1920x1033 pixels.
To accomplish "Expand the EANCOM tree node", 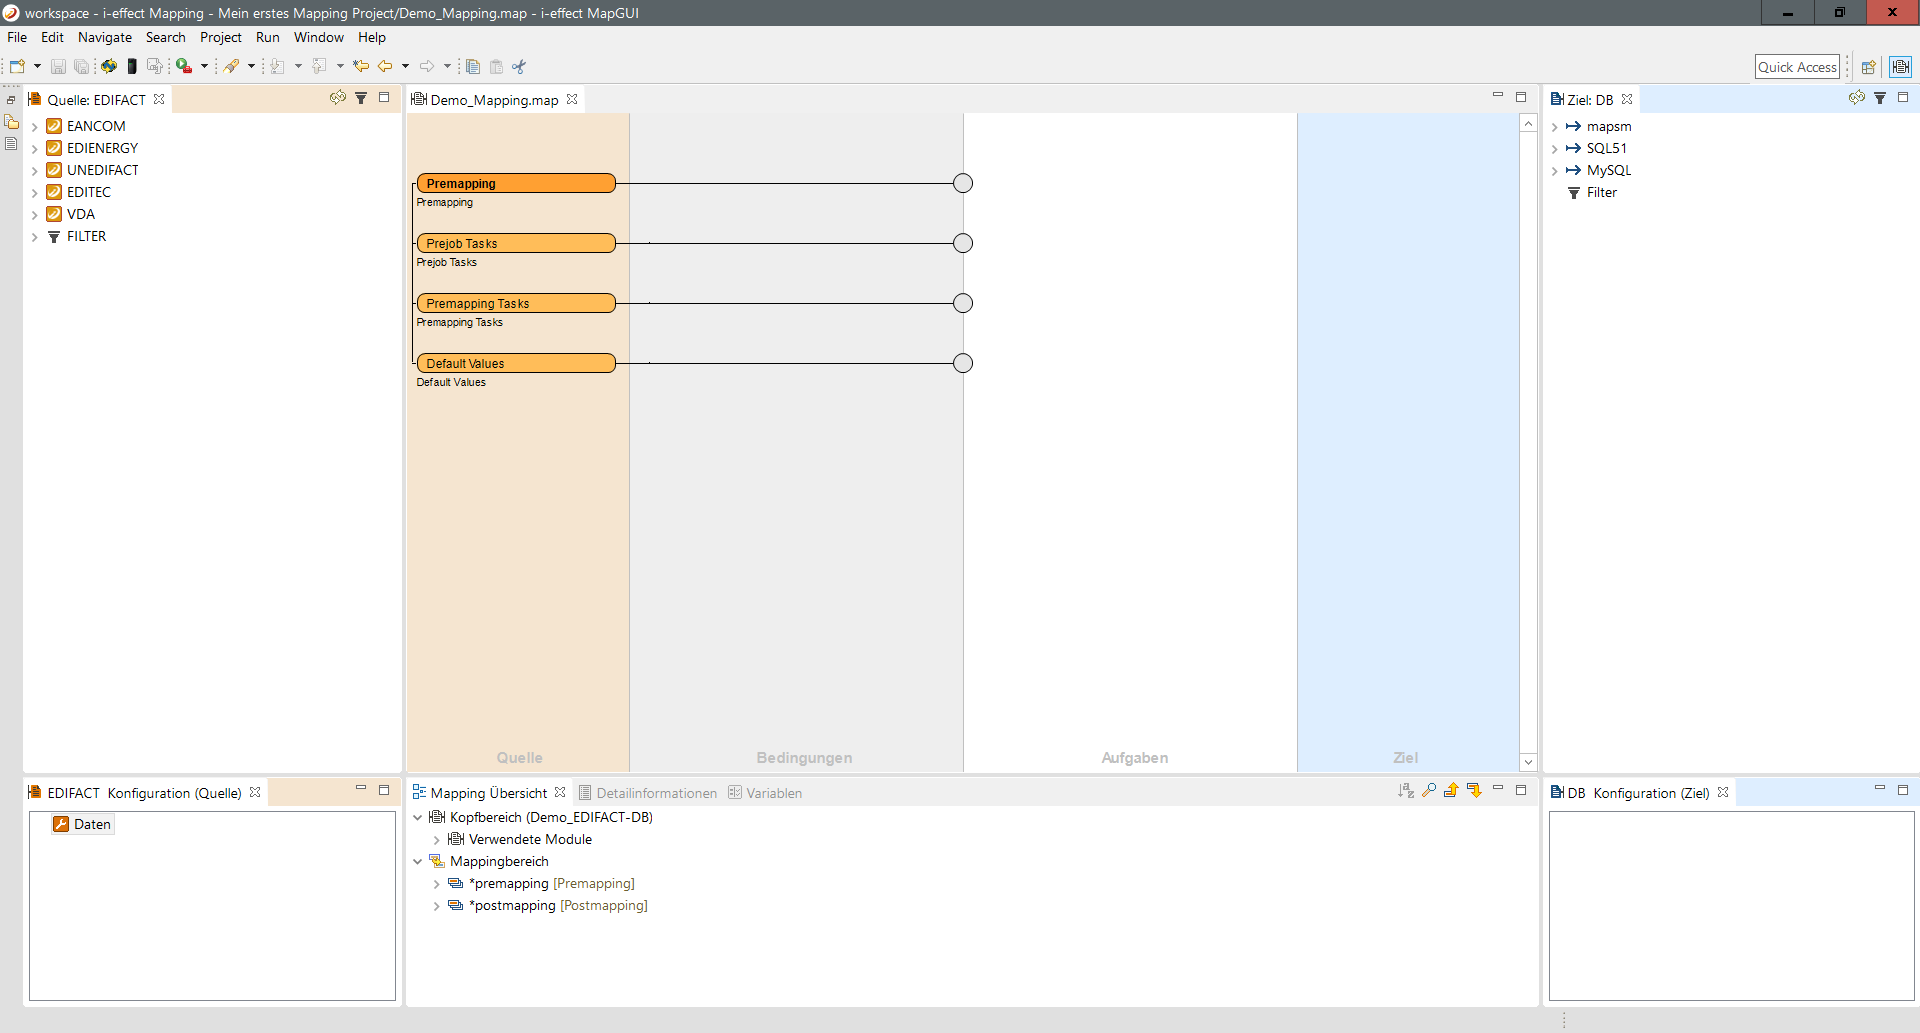I will tap(35, 127).
